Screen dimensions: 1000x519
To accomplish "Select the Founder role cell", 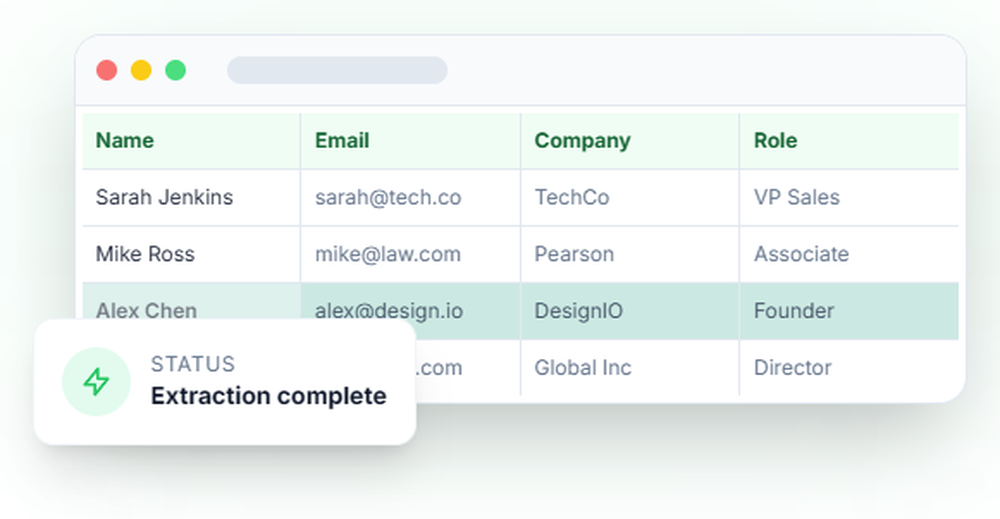I will click(x=793, y=311).
